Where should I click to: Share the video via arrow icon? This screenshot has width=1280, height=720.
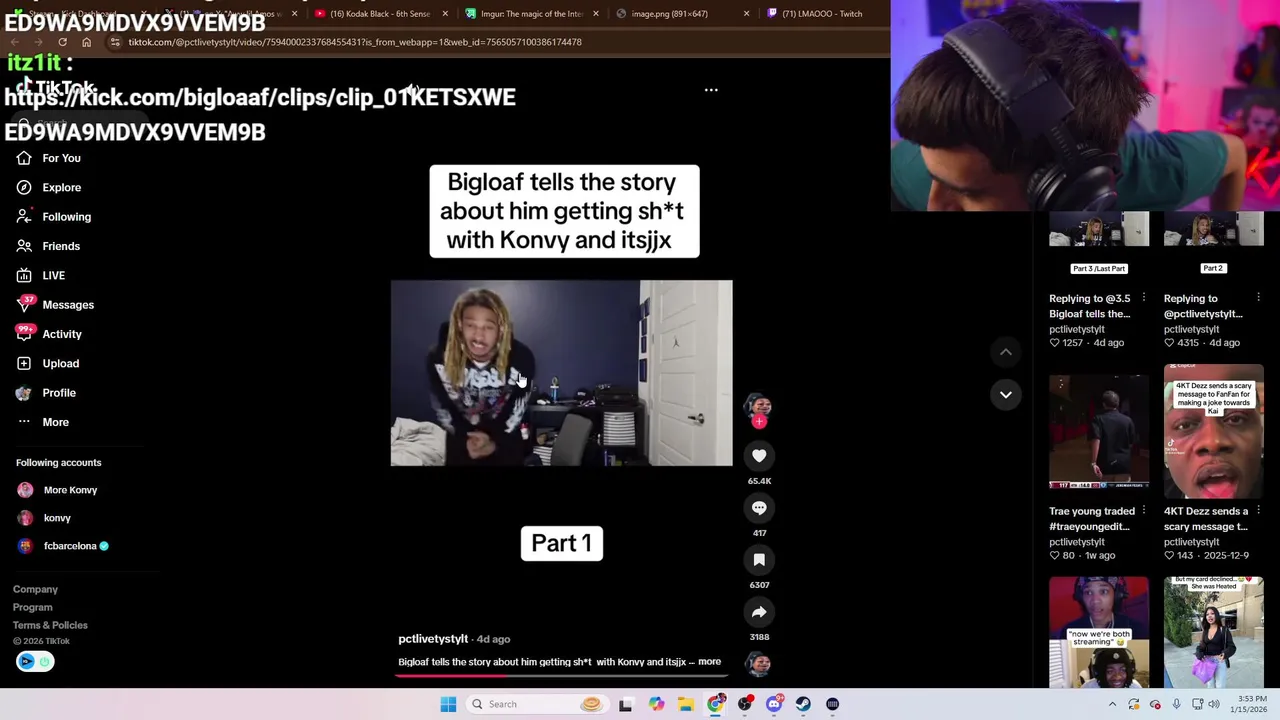click(759, 612)
